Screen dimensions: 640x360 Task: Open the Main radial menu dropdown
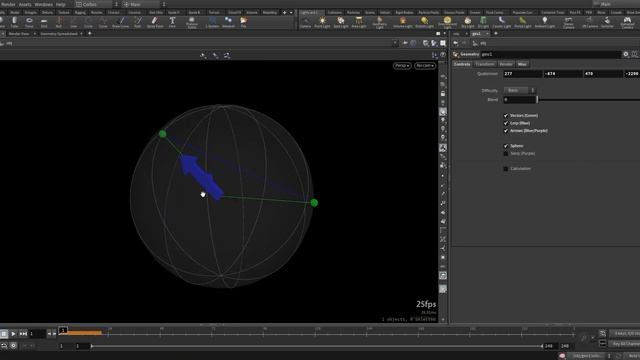pos(144,4)
